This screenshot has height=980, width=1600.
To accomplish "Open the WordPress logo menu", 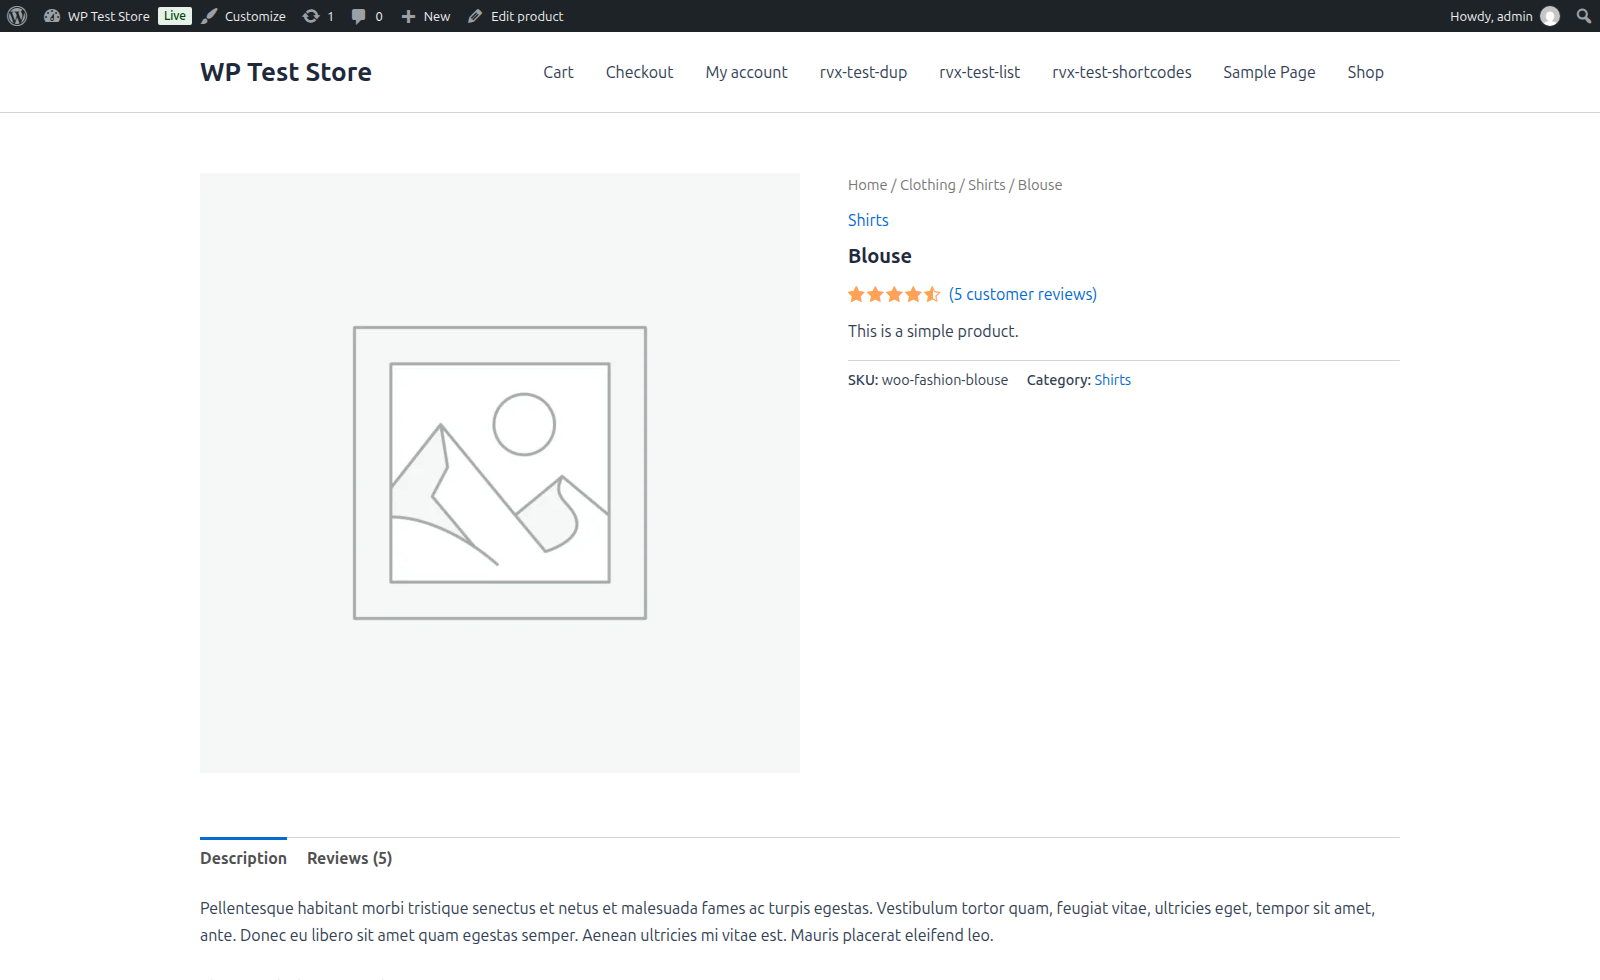I will pos(17,16).
